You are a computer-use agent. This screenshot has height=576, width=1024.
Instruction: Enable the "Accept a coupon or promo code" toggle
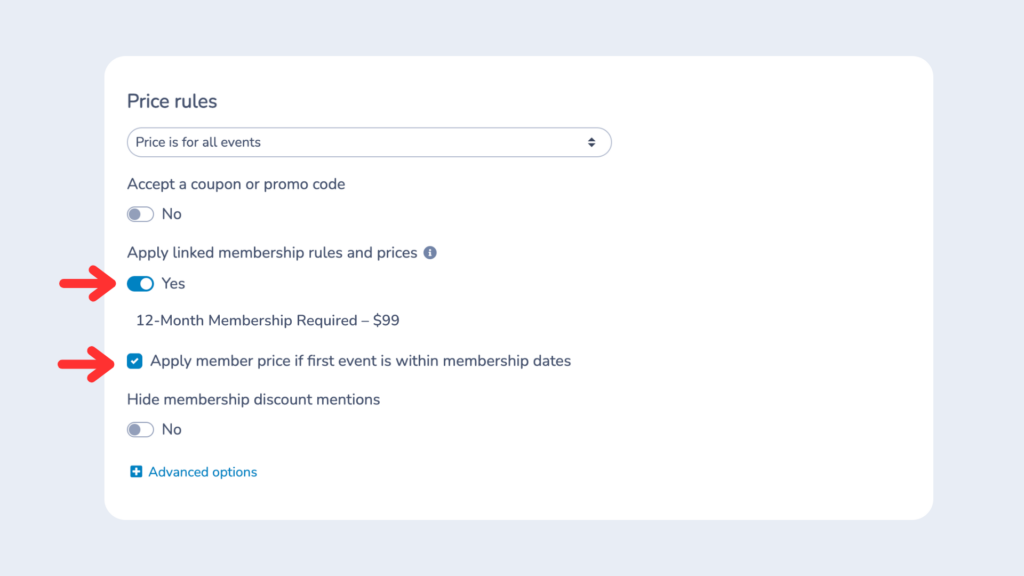139,213
